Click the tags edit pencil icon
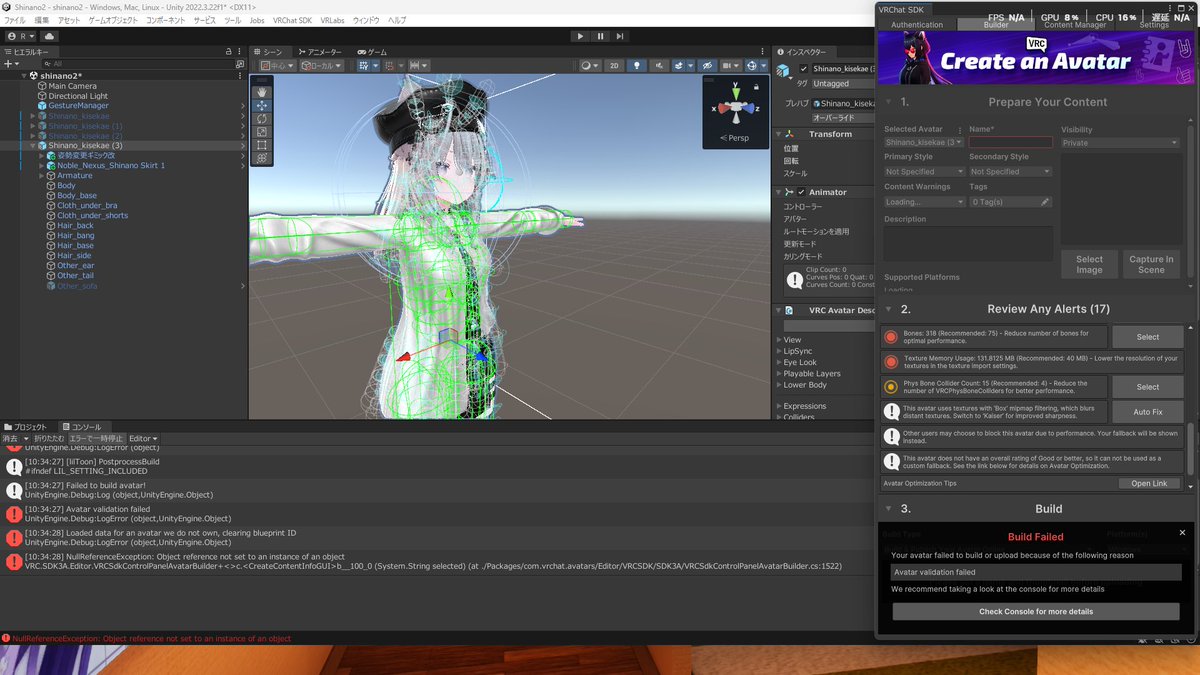1200x675 pixels. coord(1045,202)
